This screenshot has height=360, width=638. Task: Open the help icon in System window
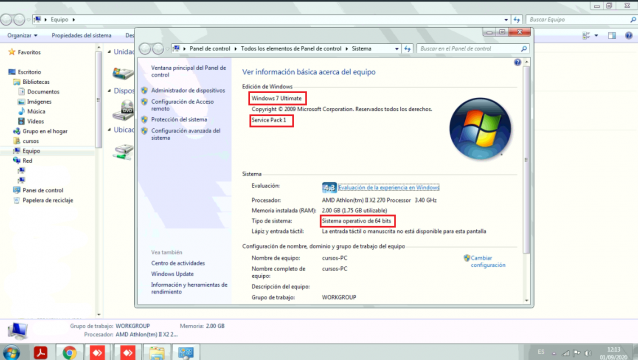(517, 62)
